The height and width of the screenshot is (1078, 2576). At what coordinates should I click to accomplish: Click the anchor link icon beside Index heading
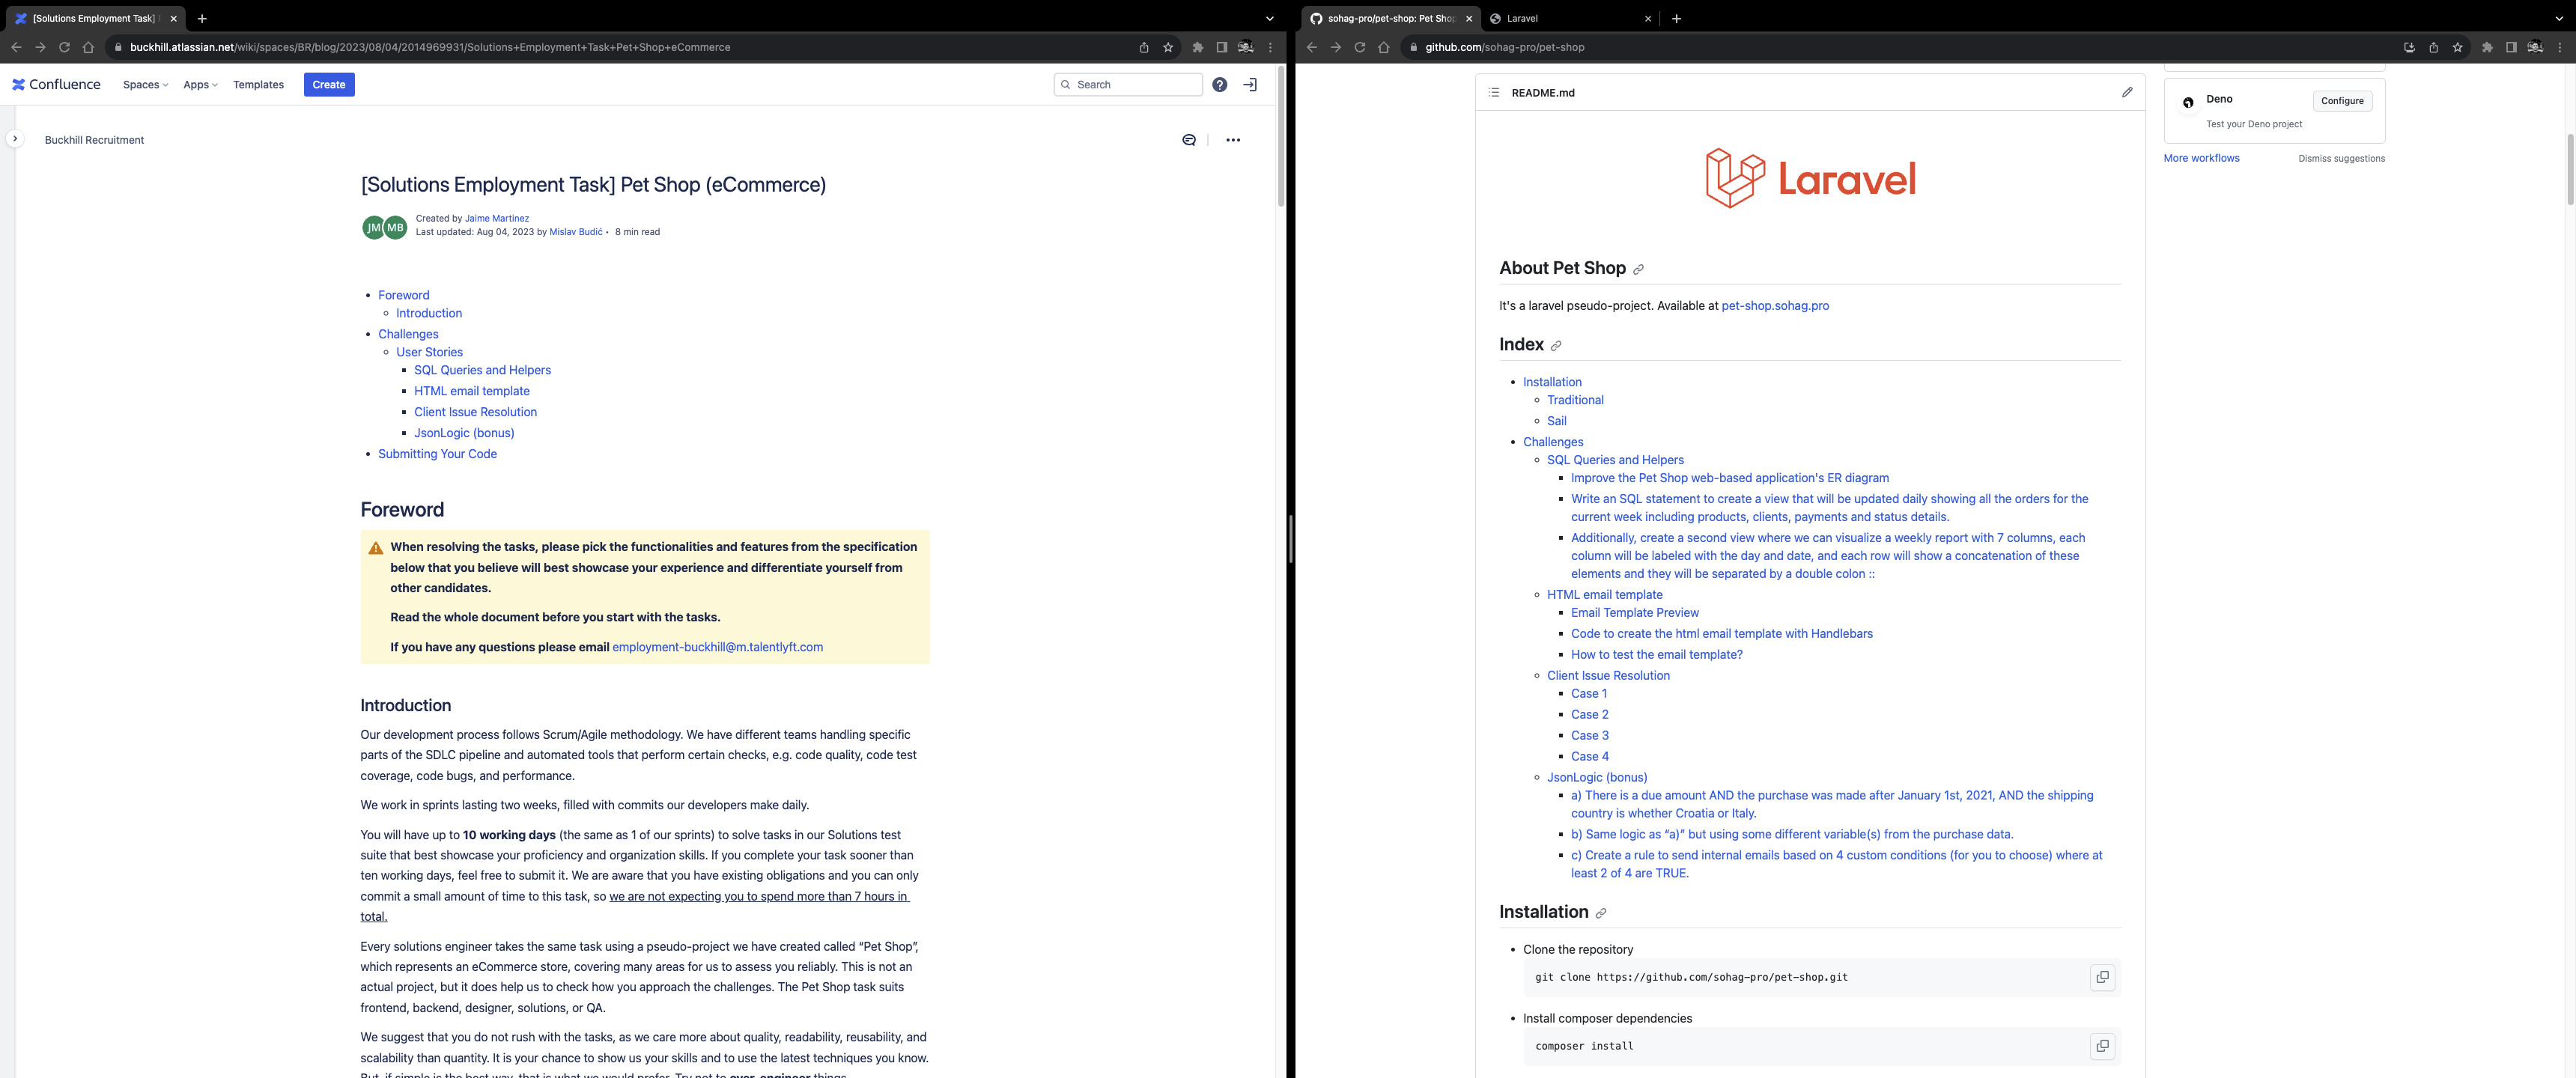click(x=1555, y=346)
